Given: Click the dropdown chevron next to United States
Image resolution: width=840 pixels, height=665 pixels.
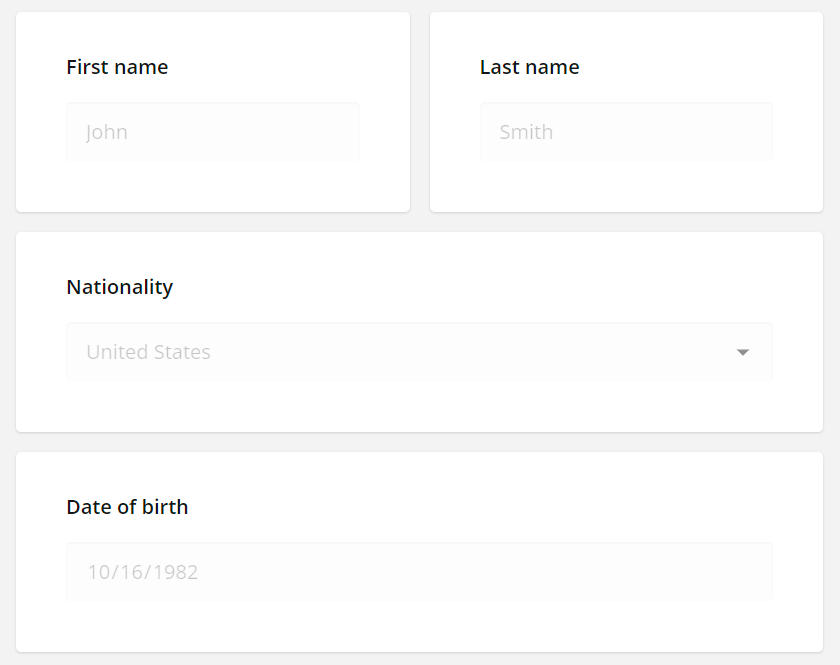Looking at the screenshot, I should point(742,351).
